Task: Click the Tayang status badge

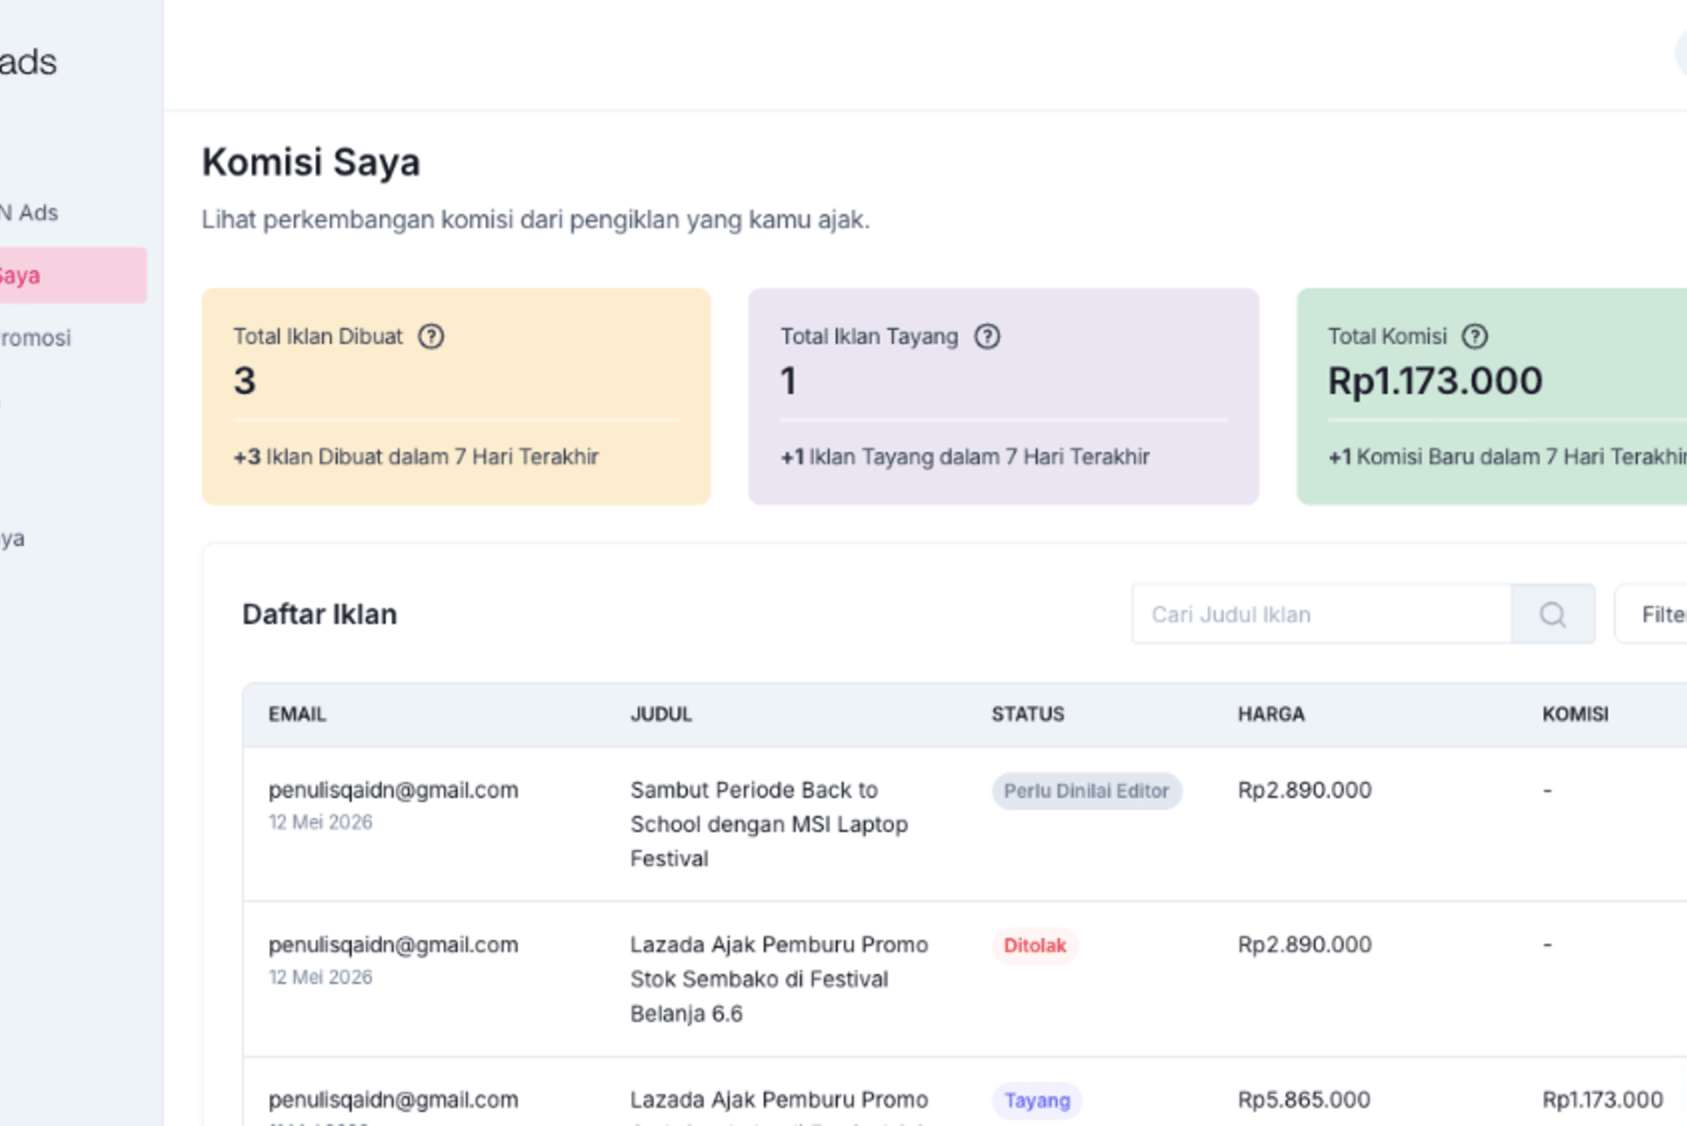Action: [1037, 1101]
